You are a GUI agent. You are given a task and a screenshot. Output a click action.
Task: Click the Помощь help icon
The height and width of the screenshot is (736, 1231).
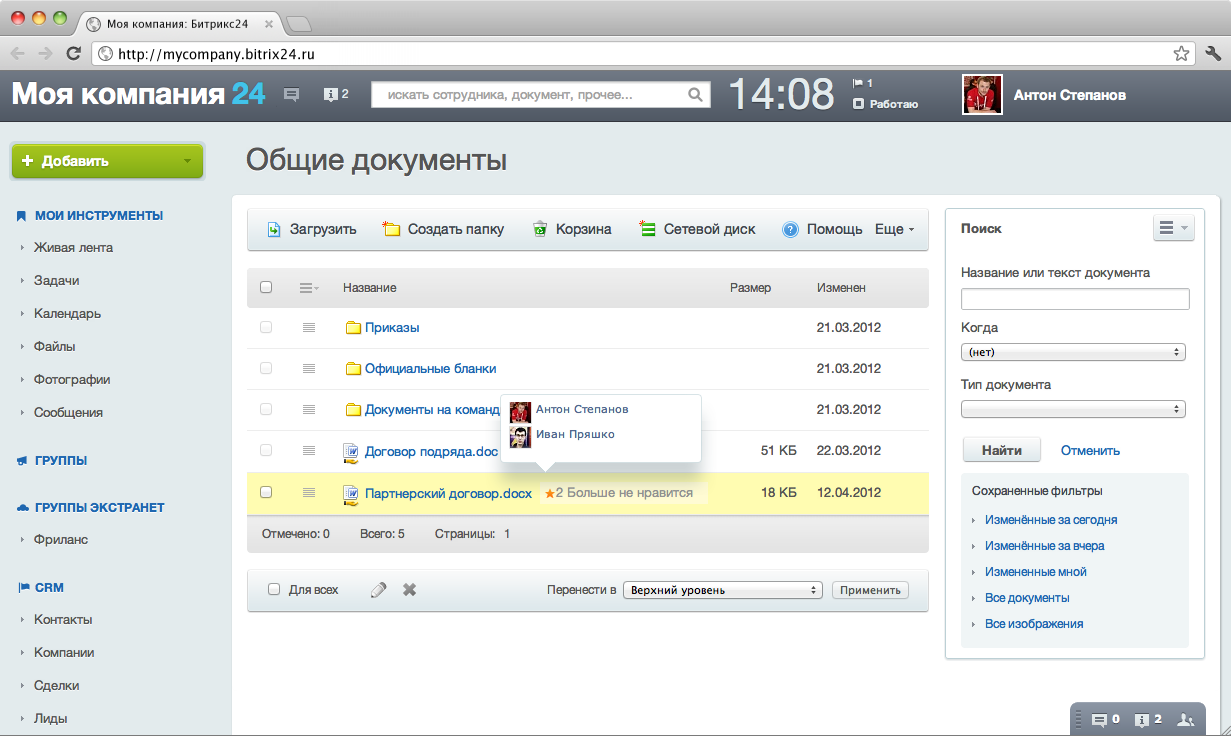pos(790,229)
